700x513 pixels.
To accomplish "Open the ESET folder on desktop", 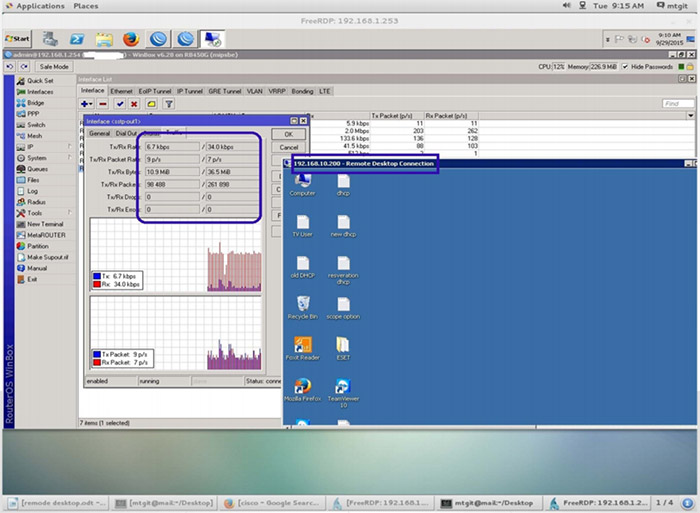I will coord(343,349).
